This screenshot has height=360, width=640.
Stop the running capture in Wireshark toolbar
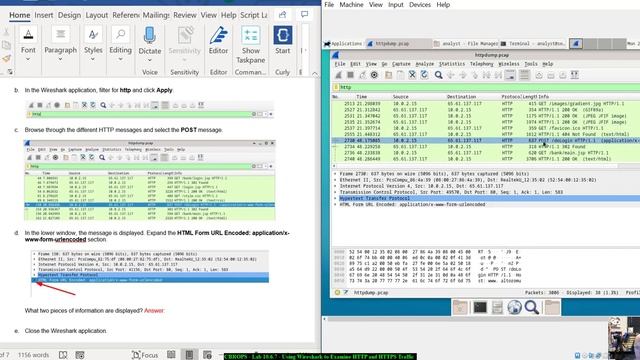[350, 75]
